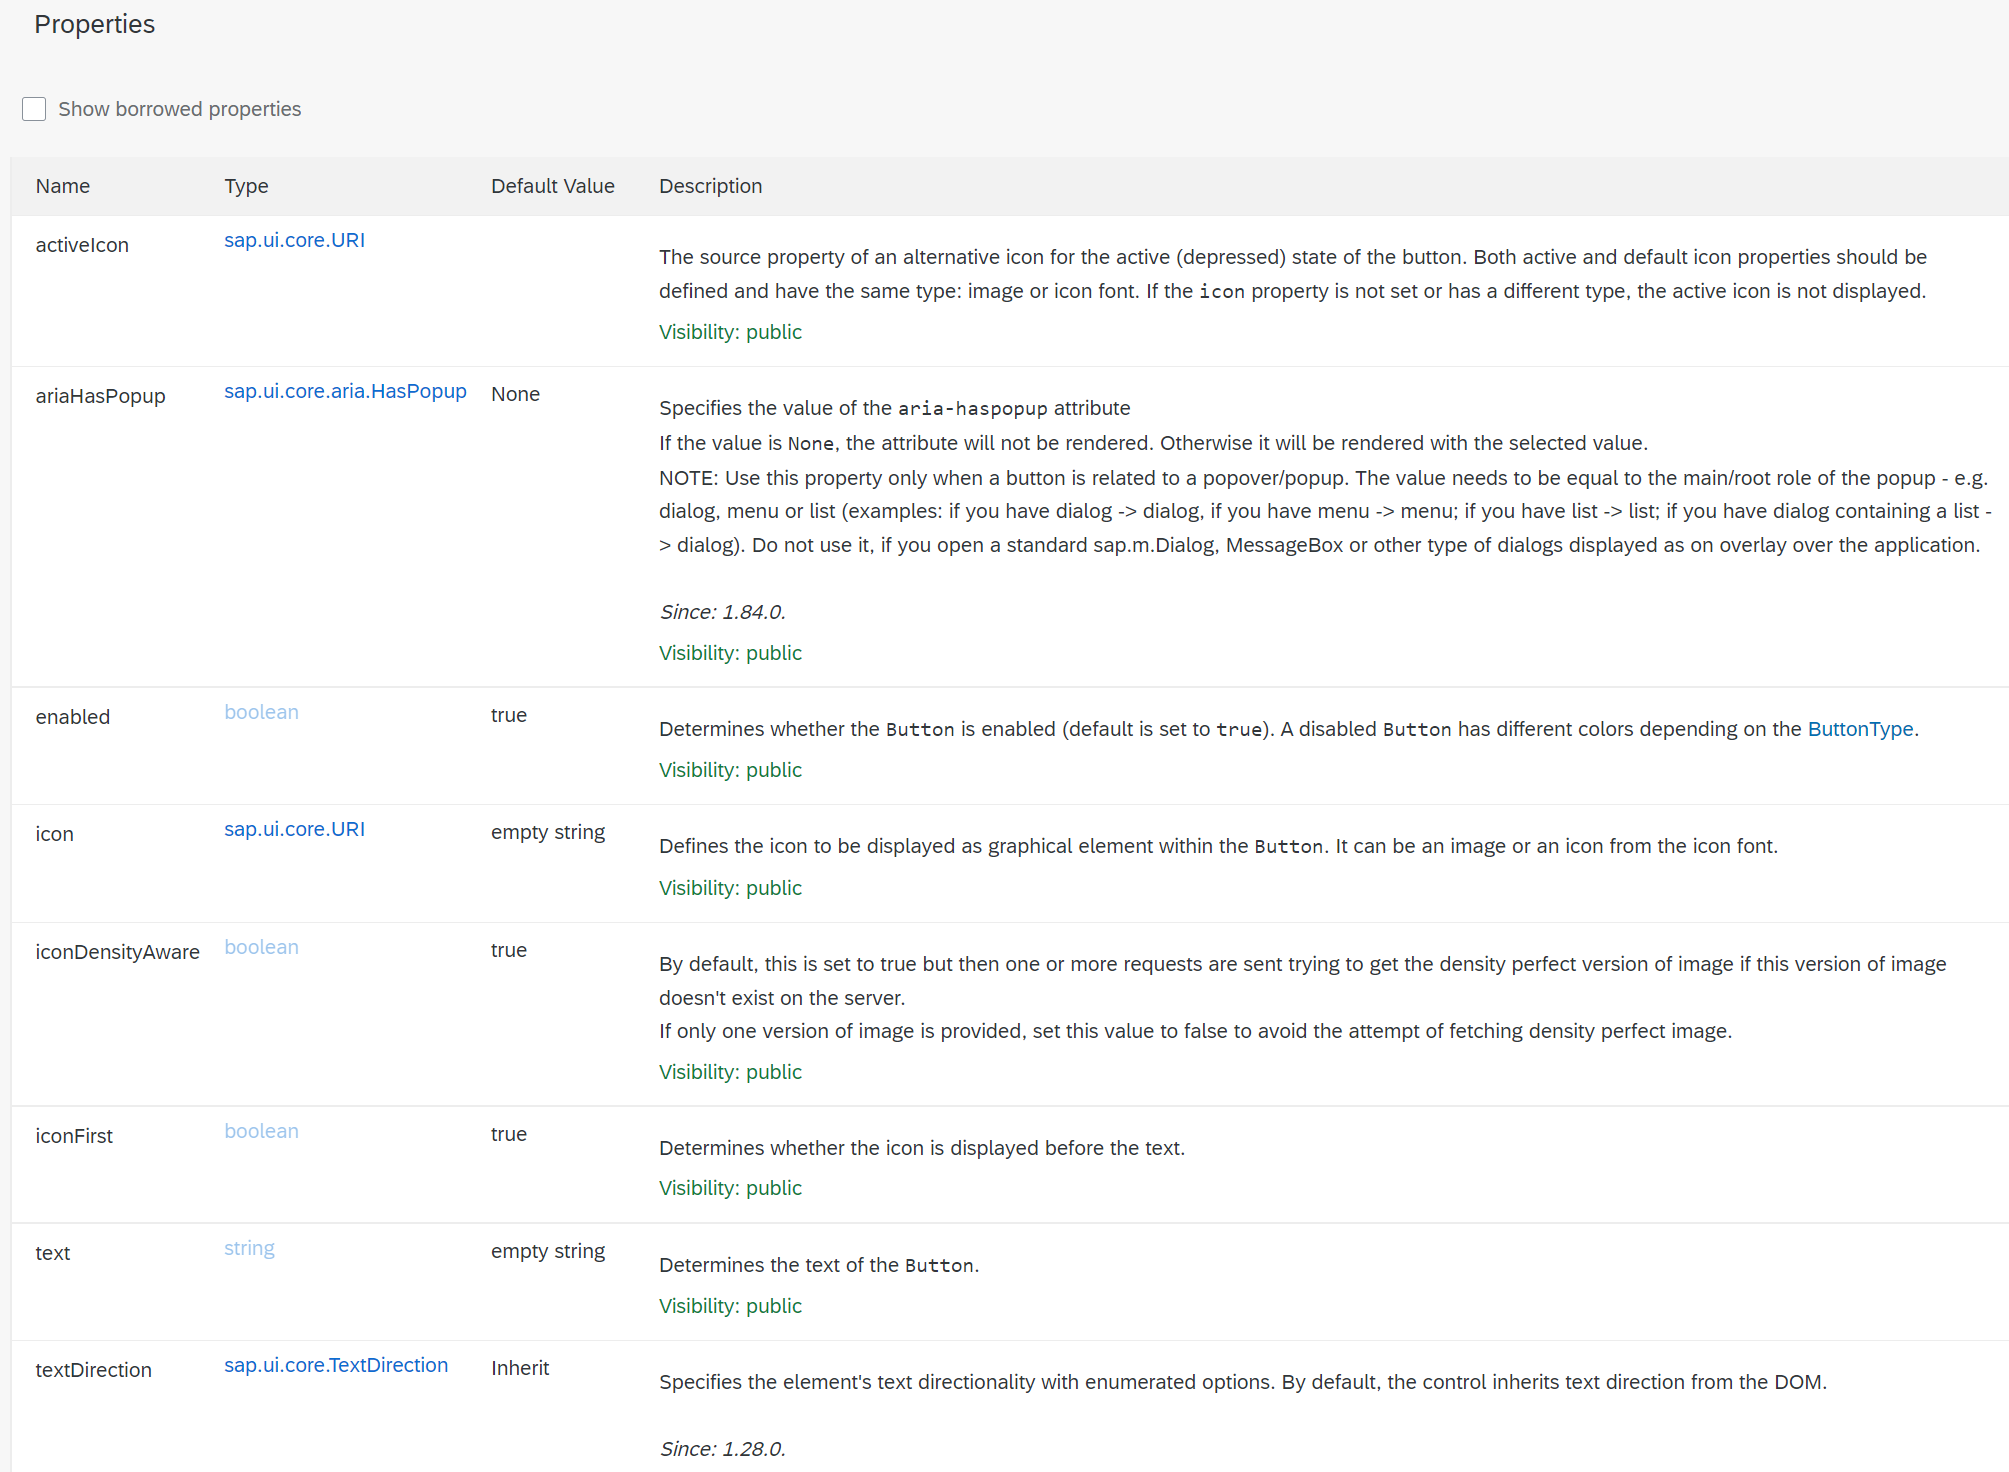
Task: Select the activeIcon property name
Action: point(82,245)
